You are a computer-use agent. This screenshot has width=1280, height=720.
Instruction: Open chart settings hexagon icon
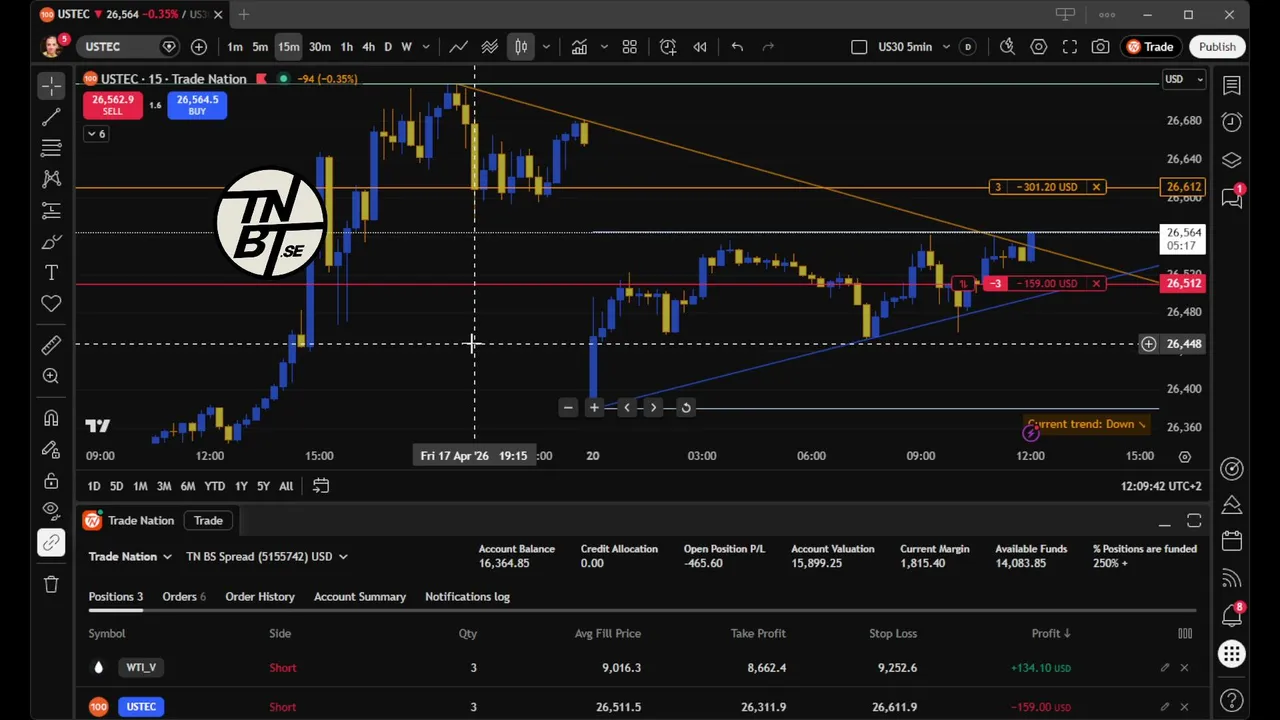(x=1039, y=47)
